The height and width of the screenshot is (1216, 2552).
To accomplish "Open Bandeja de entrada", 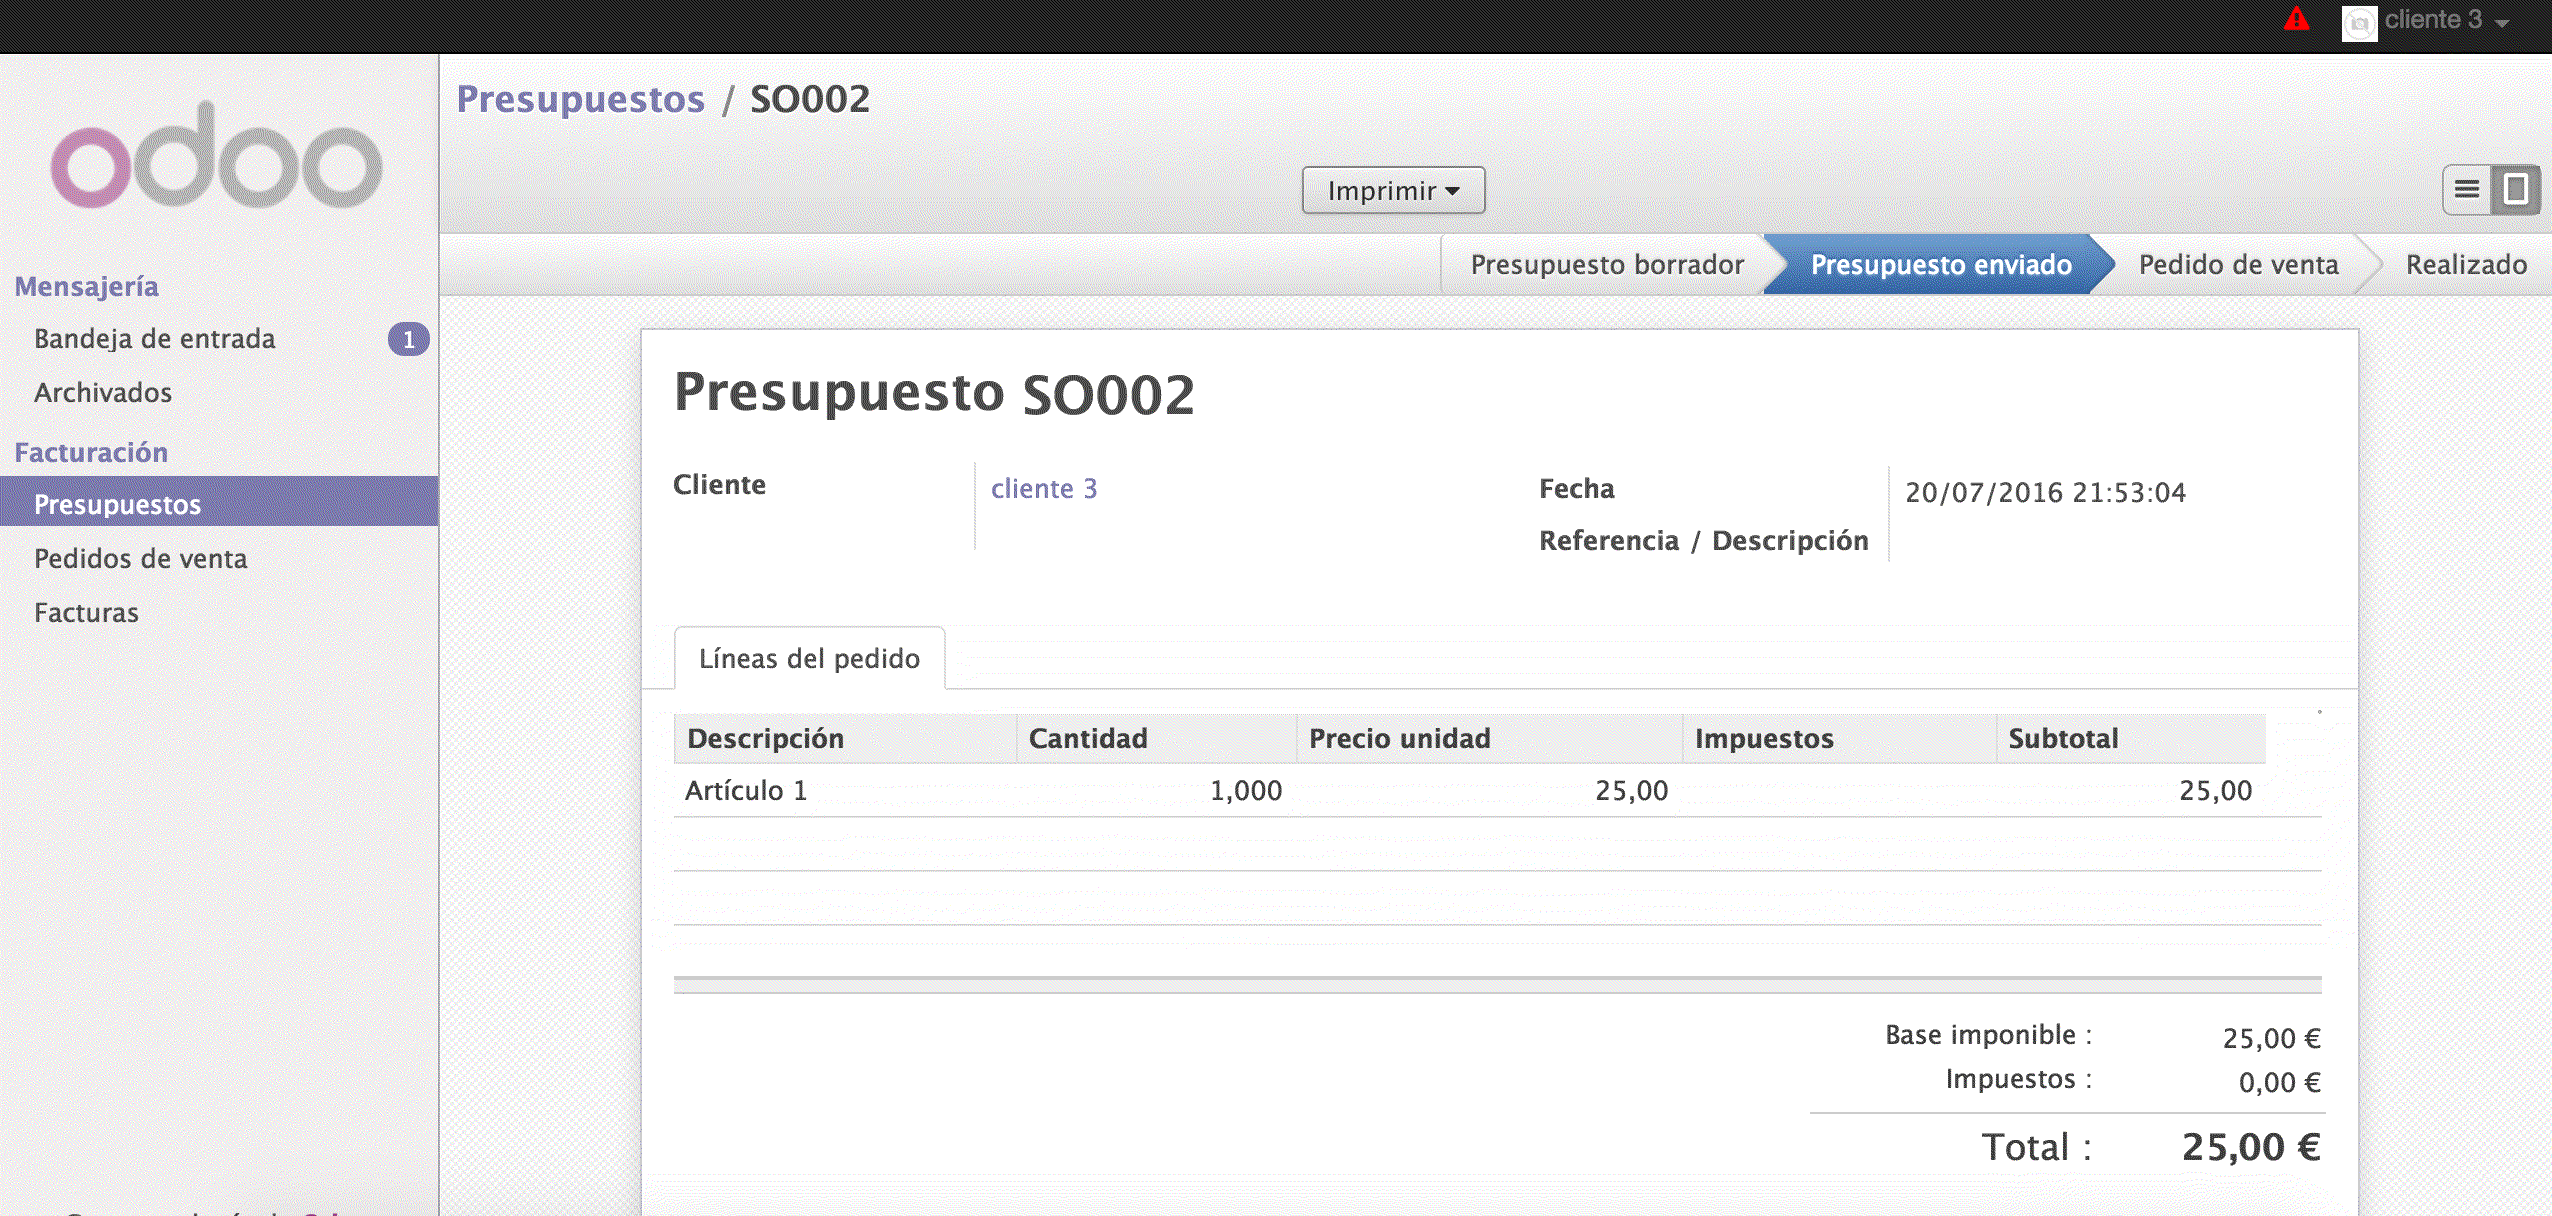I will coord(154,339).
